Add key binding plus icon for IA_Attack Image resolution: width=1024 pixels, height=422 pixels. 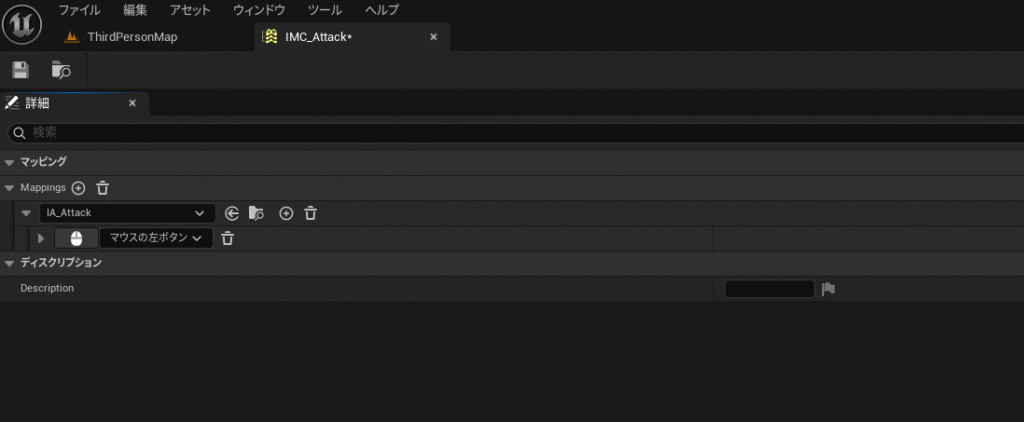point(286,213)
